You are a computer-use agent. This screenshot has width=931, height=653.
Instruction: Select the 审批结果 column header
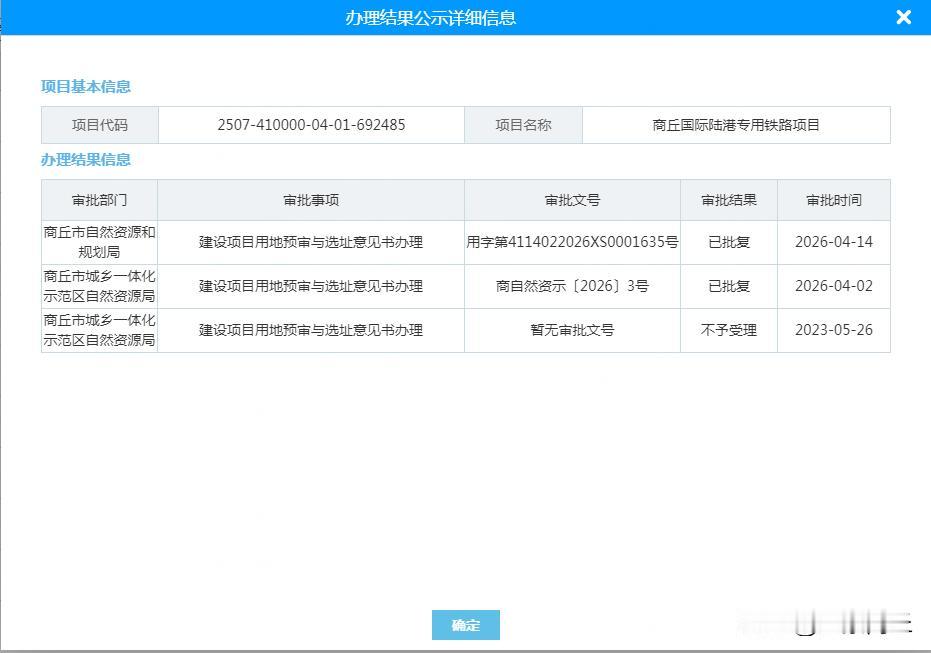[x=729, y=200]
